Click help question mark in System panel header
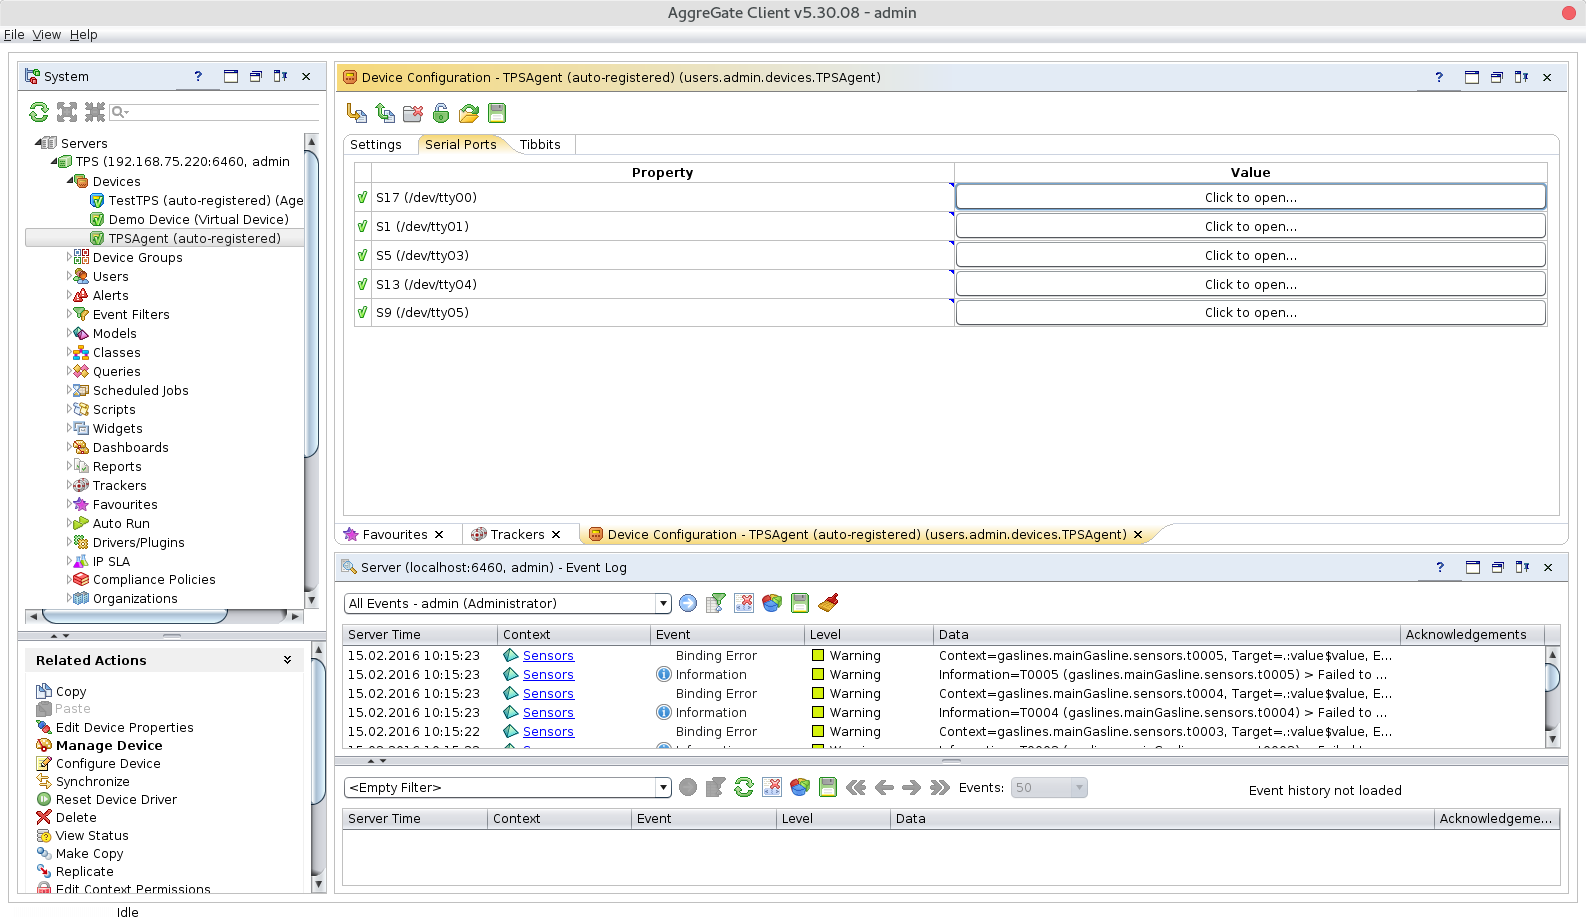1586x921 pixels. 198,76
